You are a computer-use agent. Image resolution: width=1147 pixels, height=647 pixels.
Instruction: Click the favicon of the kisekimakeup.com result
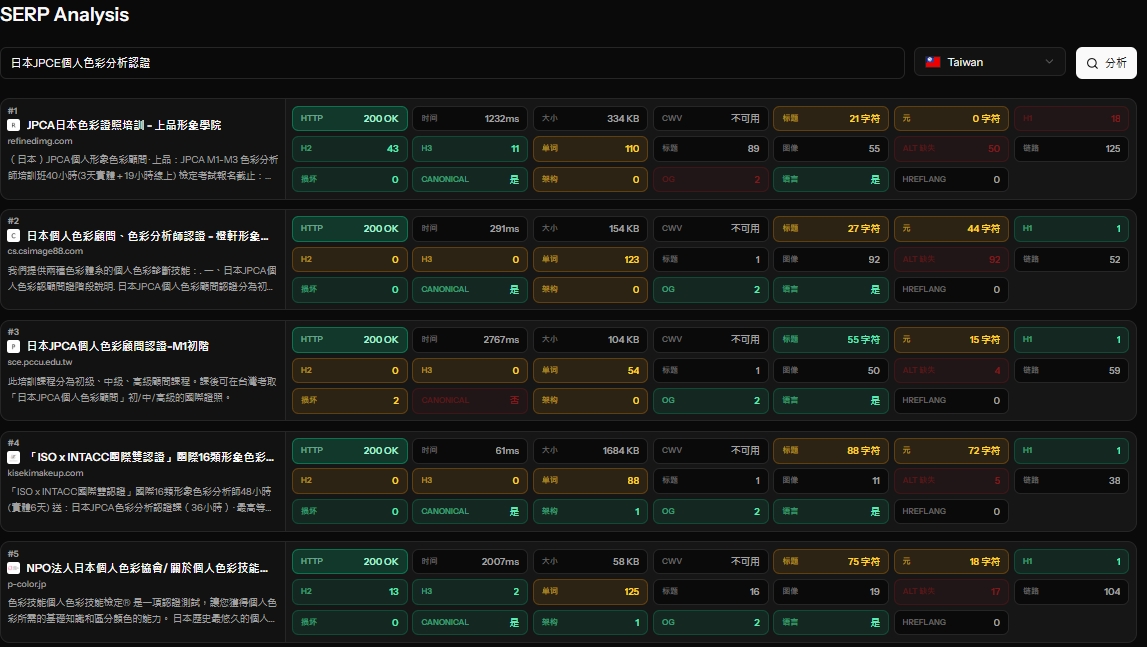pos(13,457)
